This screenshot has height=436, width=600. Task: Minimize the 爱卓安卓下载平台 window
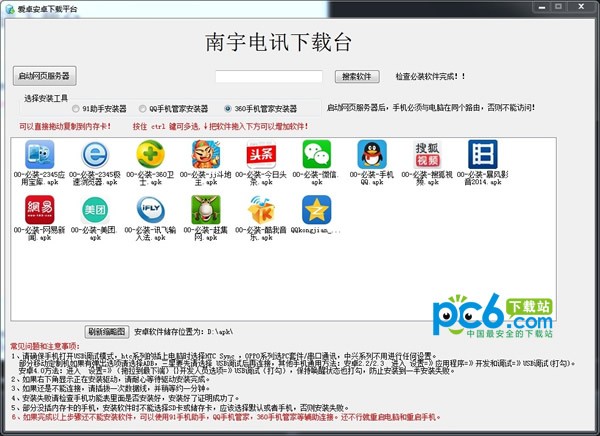(541, 7)
